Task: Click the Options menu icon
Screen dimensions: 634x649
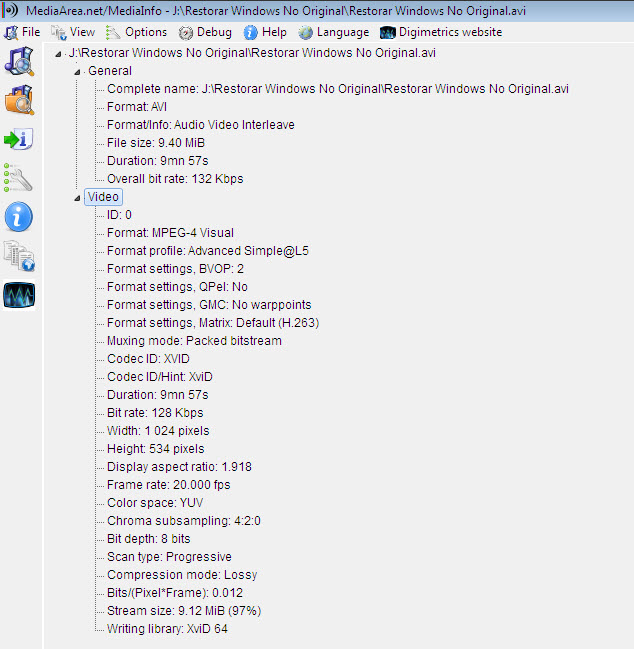Action: click(112, 32)
